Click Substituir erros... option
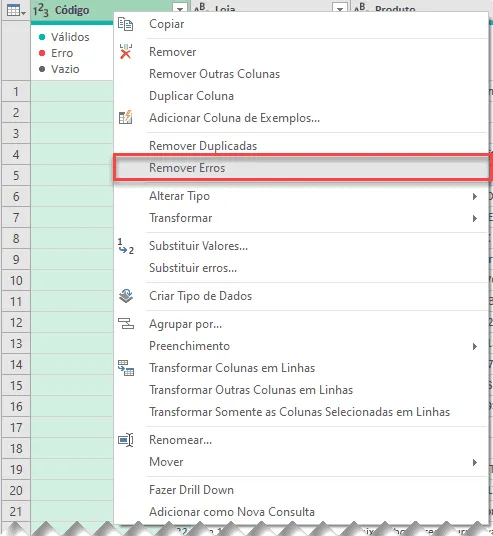Viewport: 493px width, 536px height. click(x=193, y=268)
